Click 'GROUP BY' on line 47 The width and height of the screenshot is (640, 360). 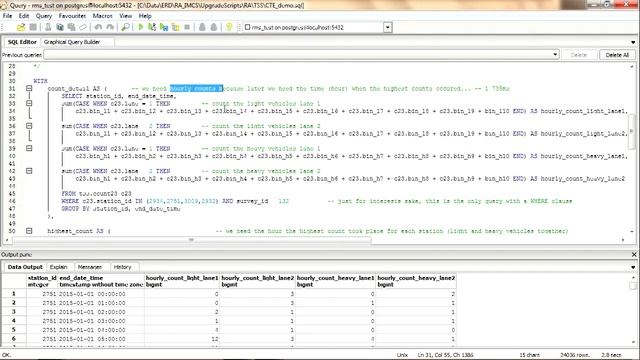pyautogui.click(x=76, y=209)
